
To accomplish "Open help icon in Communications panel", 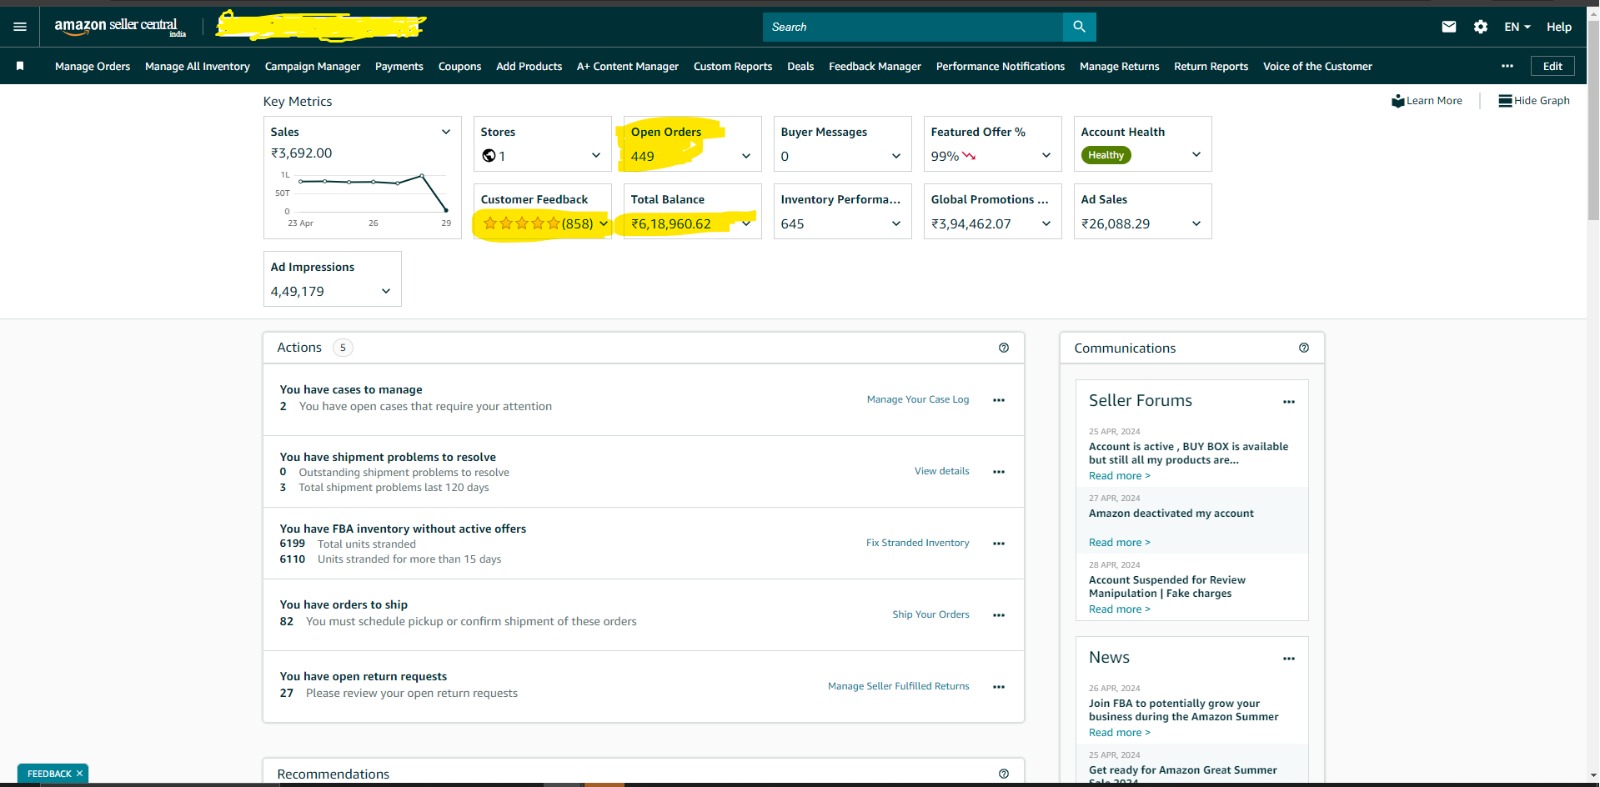I will pyautogui.click(x=1304, y=348).
